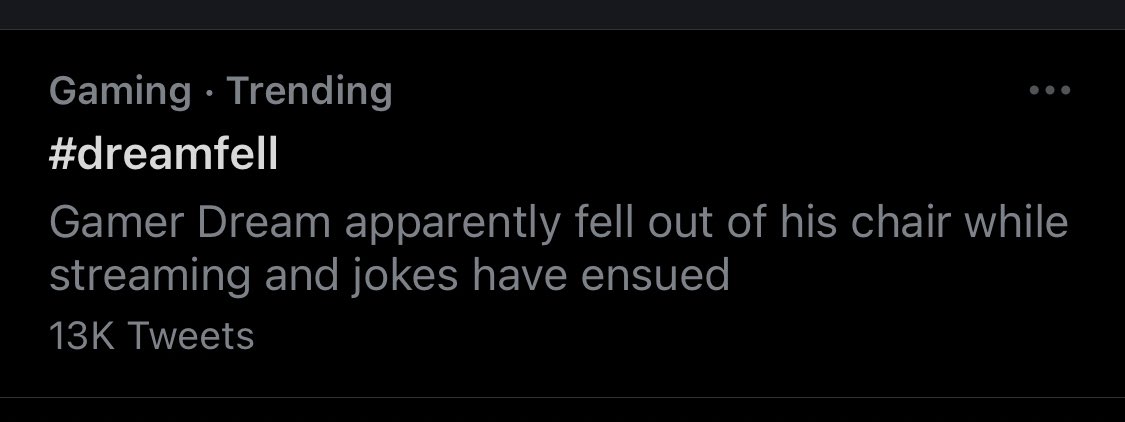Click the word "Dream" in the description

[264, 223]
